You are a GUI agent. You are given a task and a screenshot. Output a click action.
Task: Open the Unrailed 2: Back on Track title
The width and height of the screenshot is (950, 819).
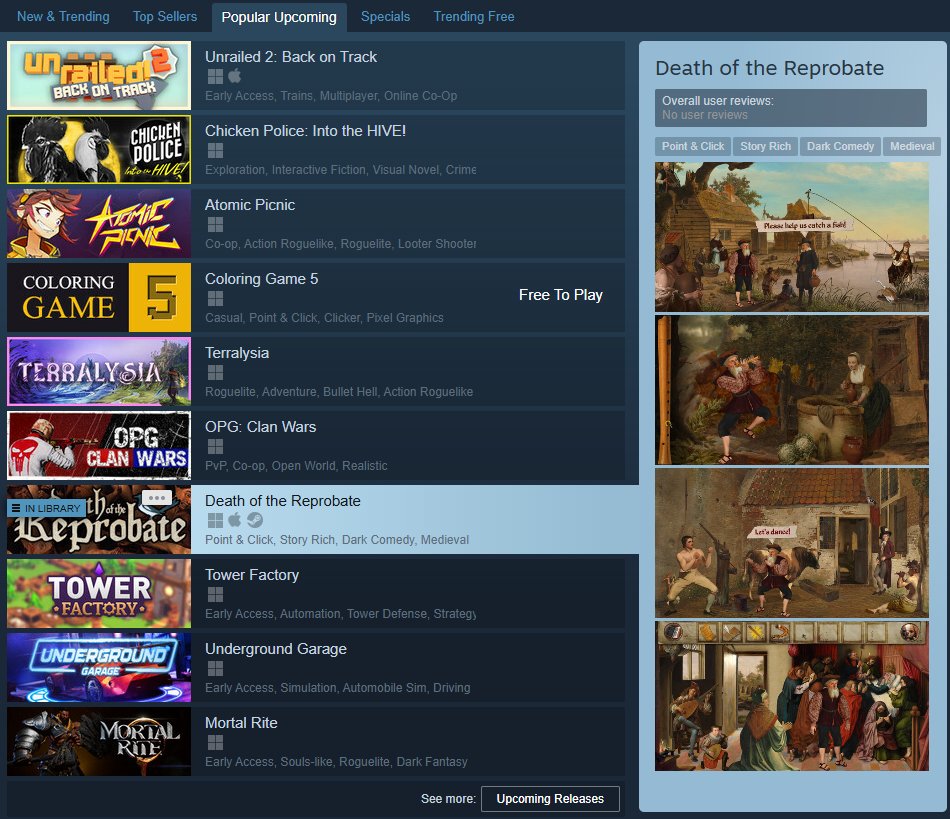291,57
